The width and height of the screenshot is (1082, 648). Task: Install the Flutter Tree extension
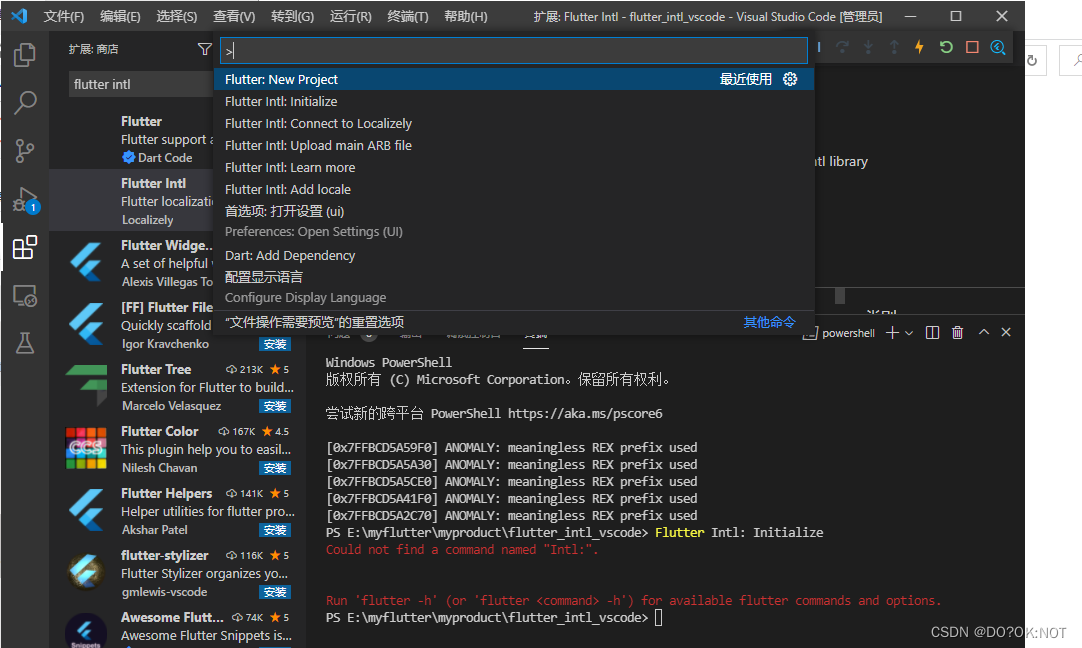275,406
